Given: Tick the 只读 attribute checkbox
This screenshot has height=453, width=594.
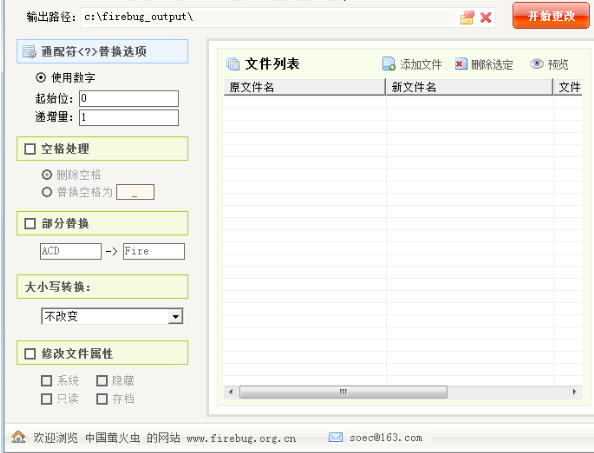Looking at the screenshot, I should click(46, 399).
